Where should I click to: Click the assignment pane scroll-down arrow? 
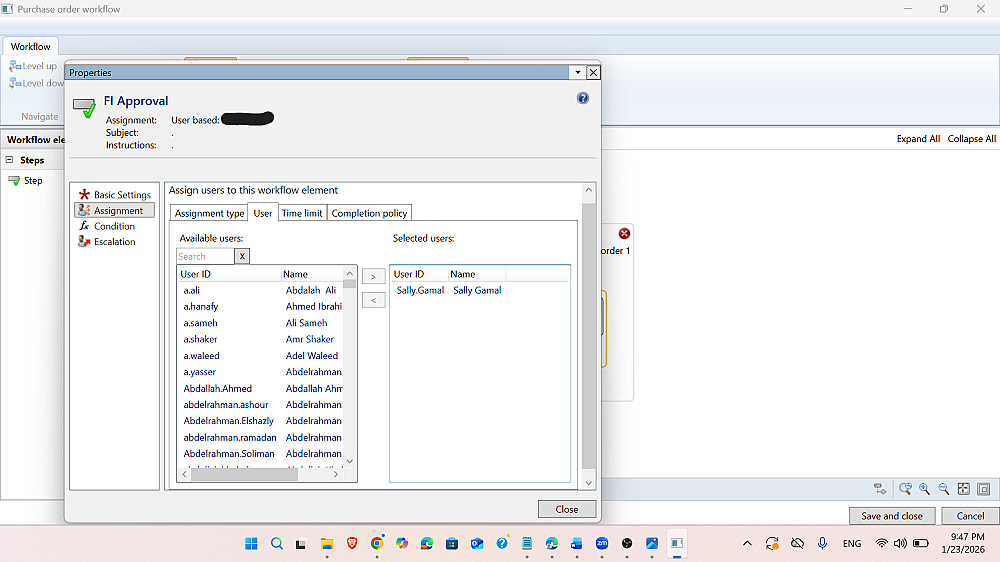(589, 483)
